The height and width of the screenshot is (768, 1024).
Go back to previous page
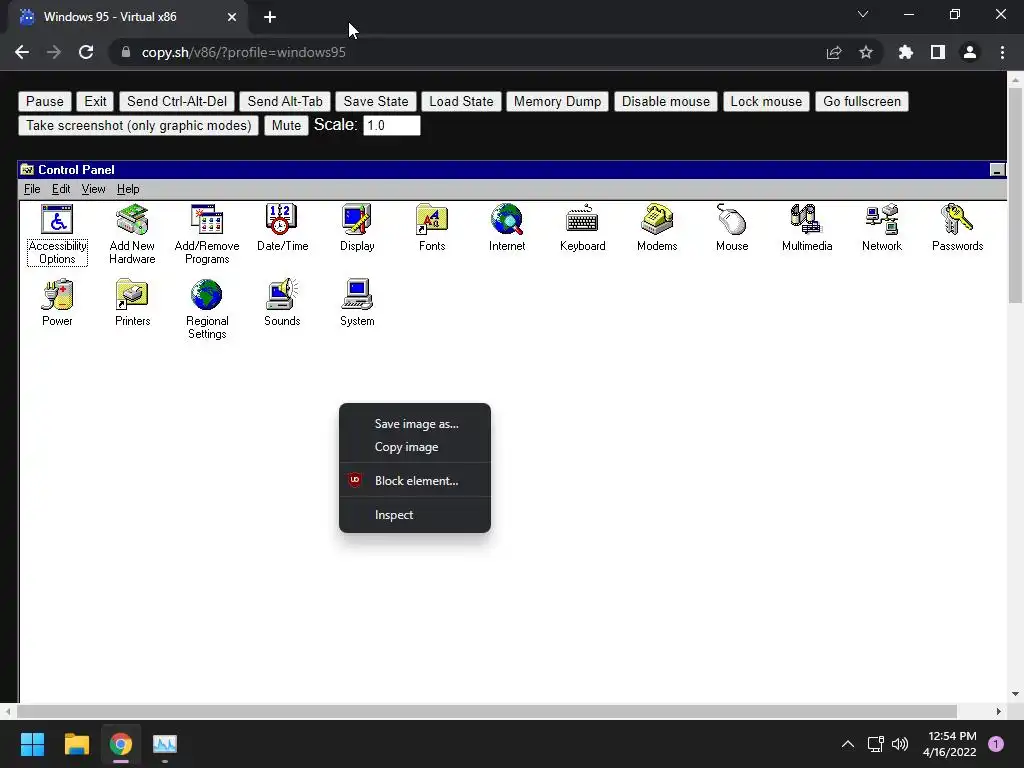tap(22, 52)
